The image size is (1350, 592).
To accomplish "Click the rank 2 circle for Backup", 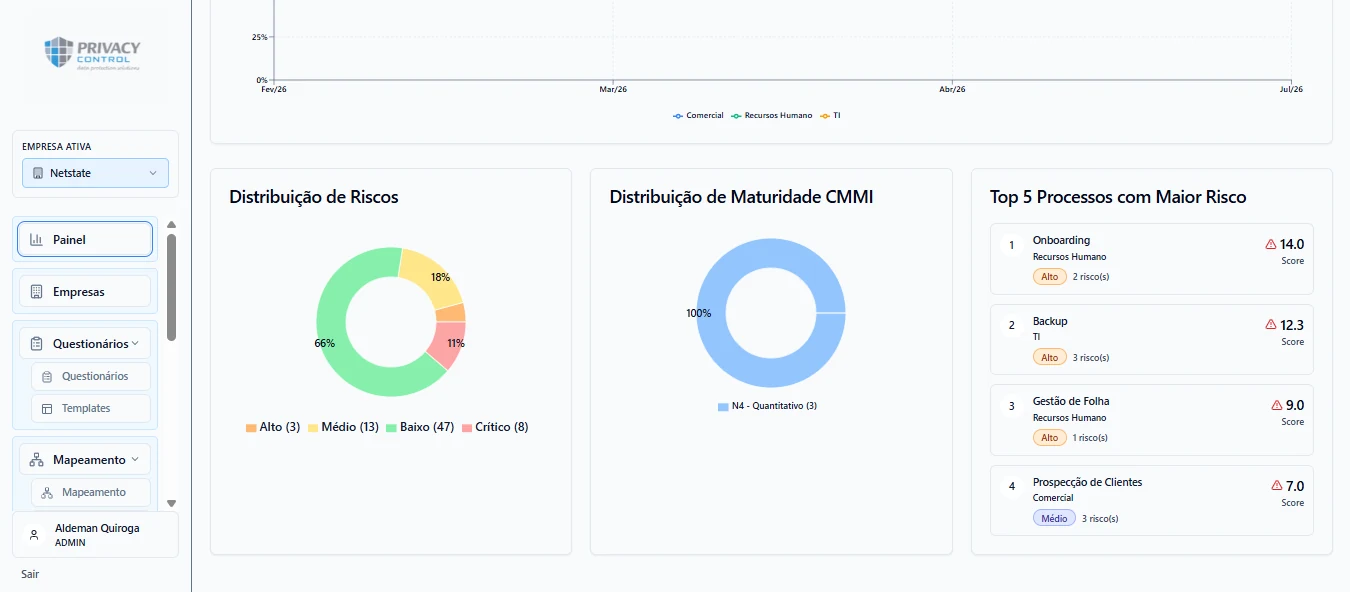I will click(1011, 325).
